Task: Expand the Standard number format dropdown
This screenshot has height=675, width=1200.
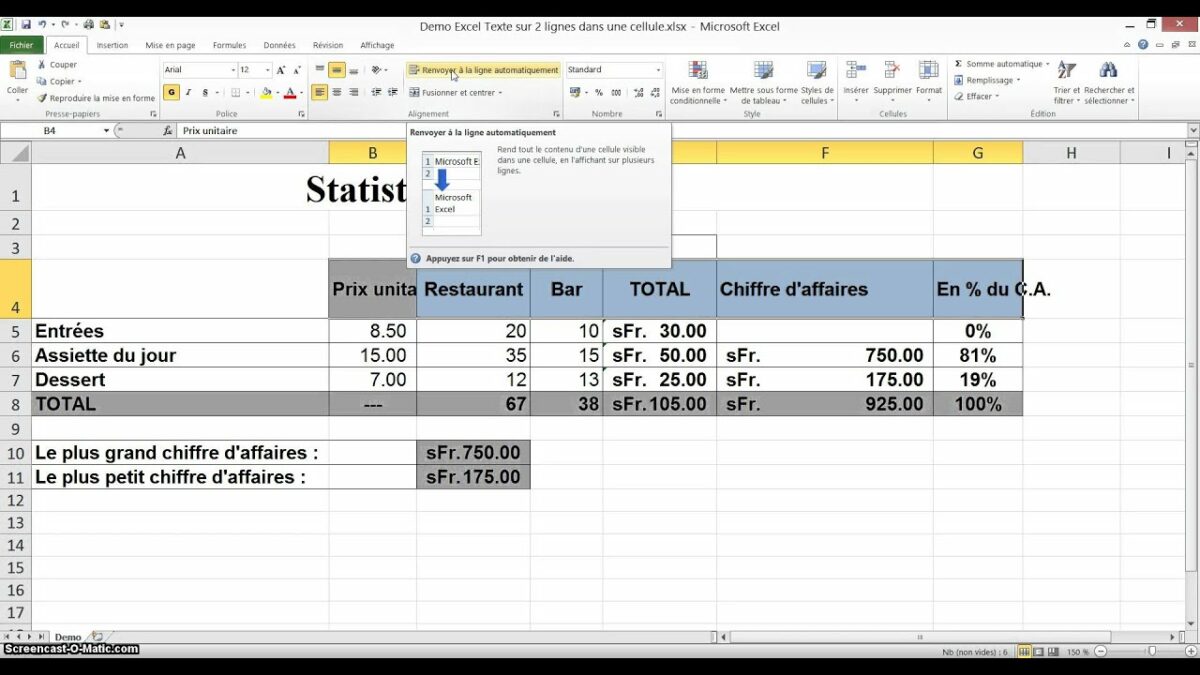Action: pos(658,70)
